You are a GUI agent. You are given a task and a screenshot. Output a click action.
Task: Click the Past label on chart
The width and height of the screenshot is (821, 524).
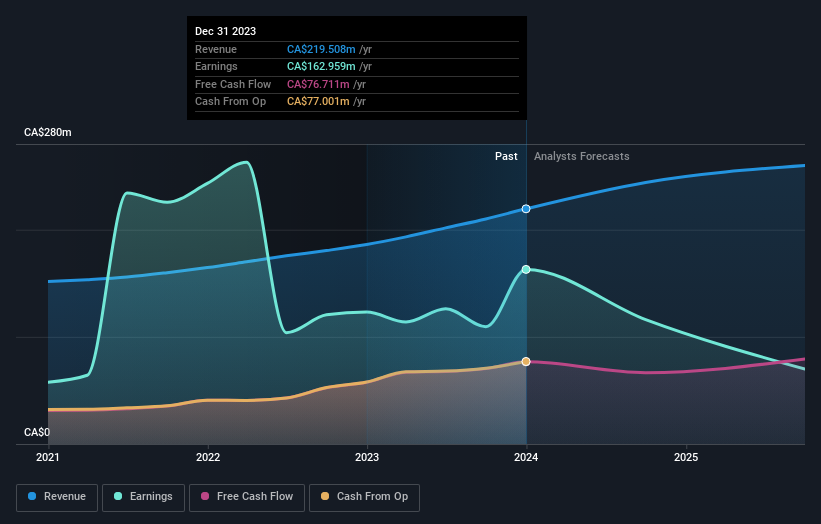point(506,156)
